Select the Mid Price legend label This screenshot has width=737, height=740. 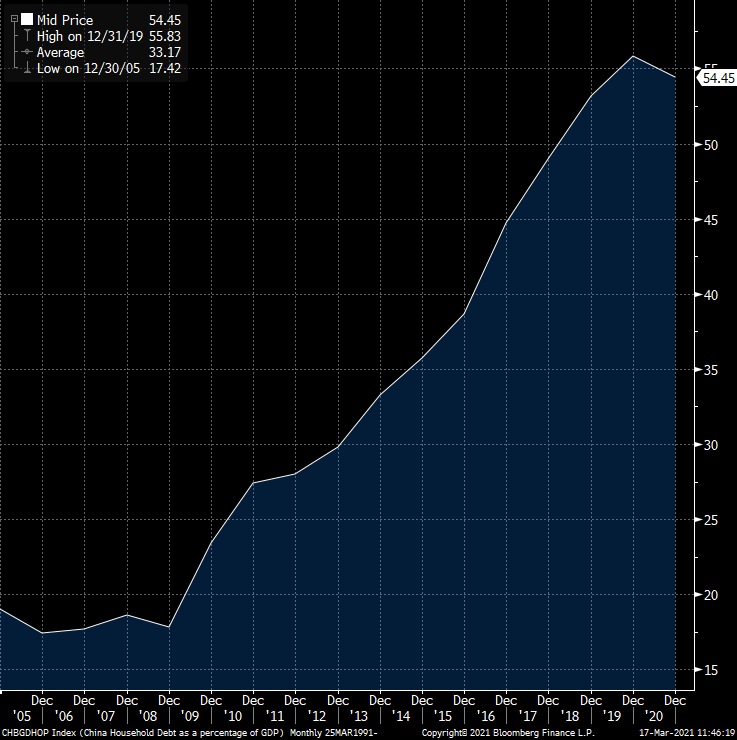[x=65, y=20]
